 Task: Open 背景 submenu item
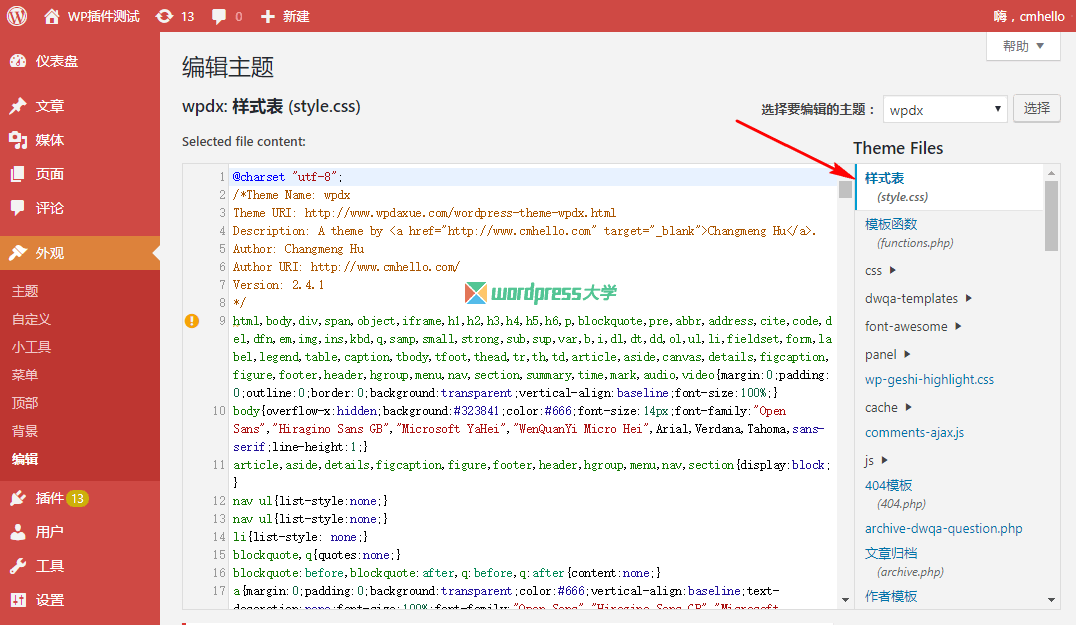click(25, 431)
